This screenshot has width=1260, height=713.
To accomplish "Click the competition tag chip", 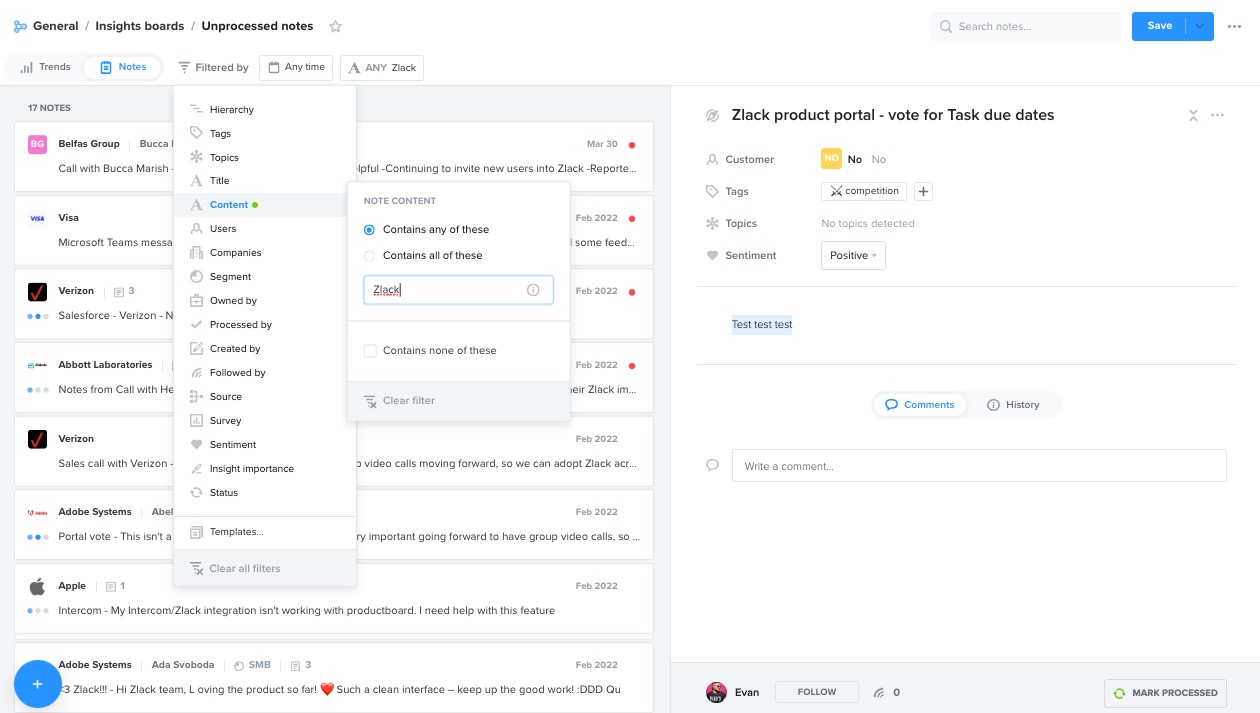I will click(x=864, y=191).
